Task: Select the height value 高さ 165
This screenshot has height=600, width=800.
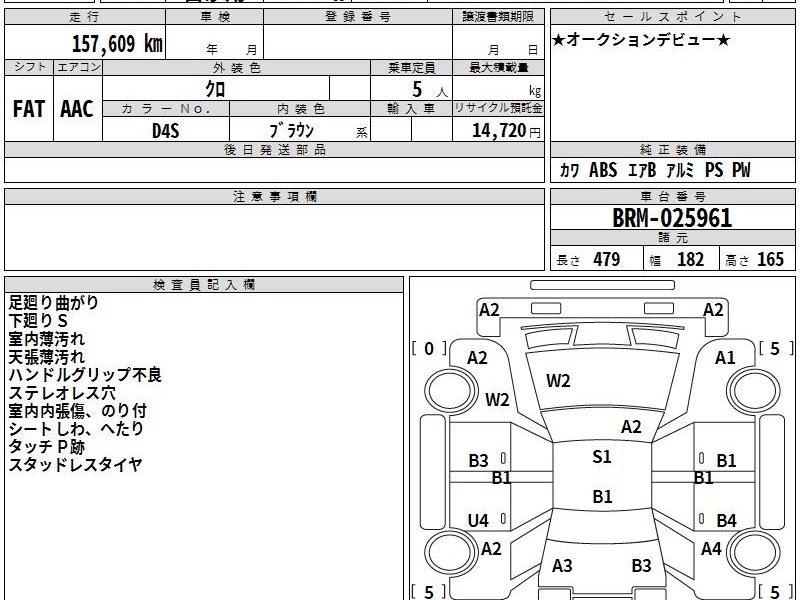Action: click(x=754, y=259)
